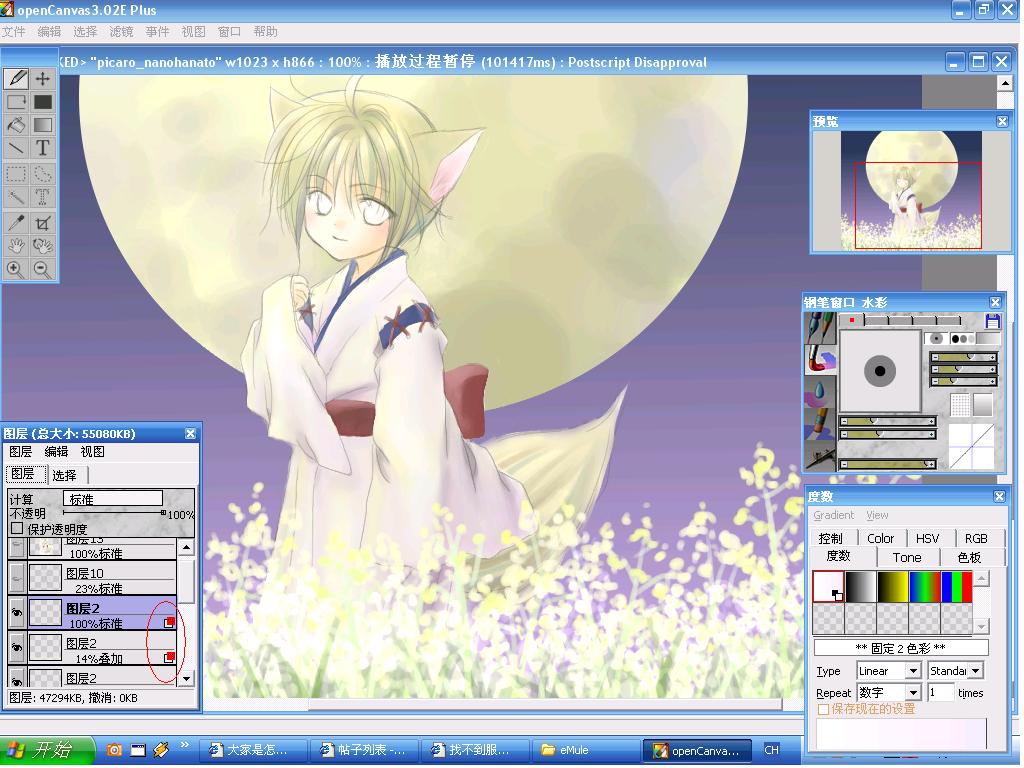The image size is (1024, 768).
Task: Select the Move tool with four arrows
Action: [x=43, y=79]
